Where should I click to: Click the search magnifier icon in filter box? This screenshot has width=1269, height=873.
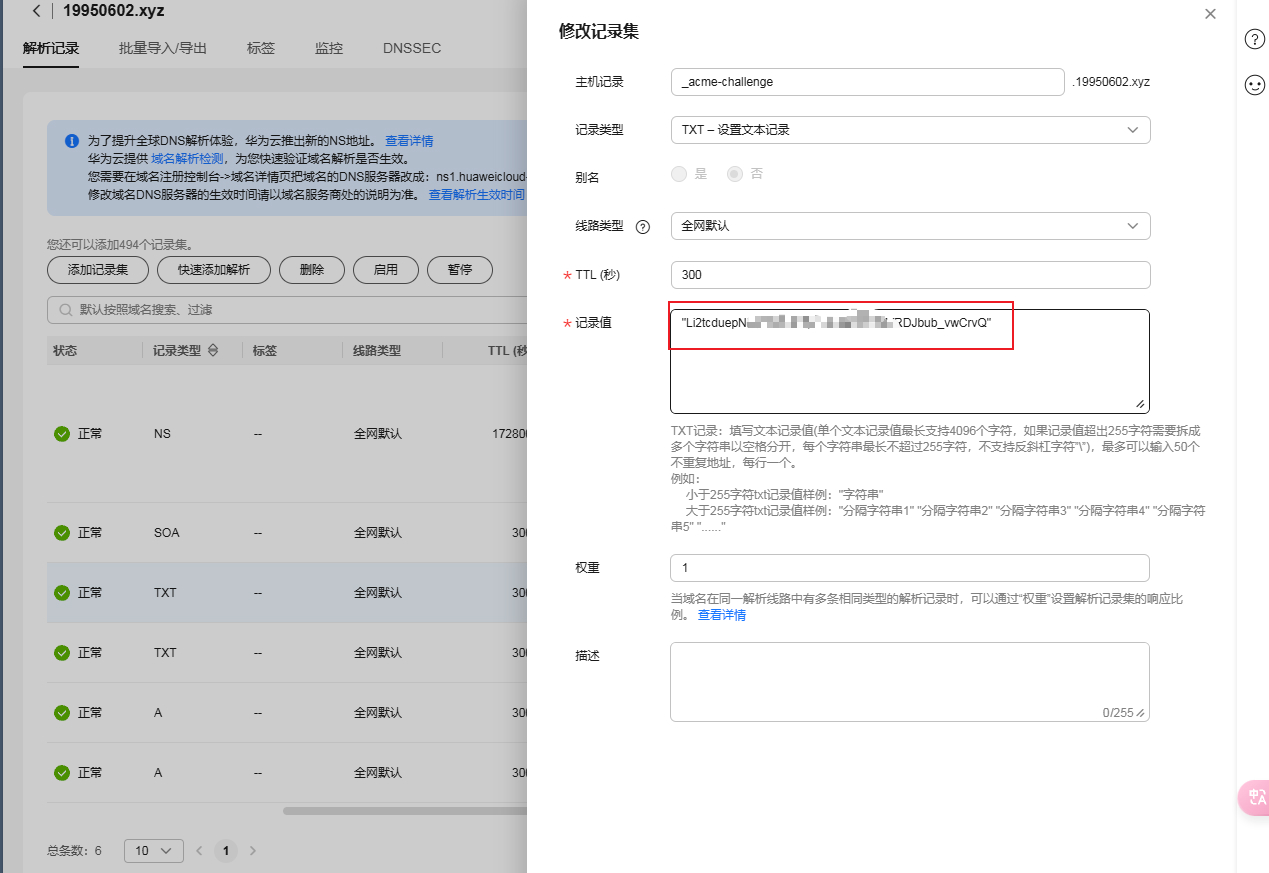pyautogui.click(x=66, y=310)
